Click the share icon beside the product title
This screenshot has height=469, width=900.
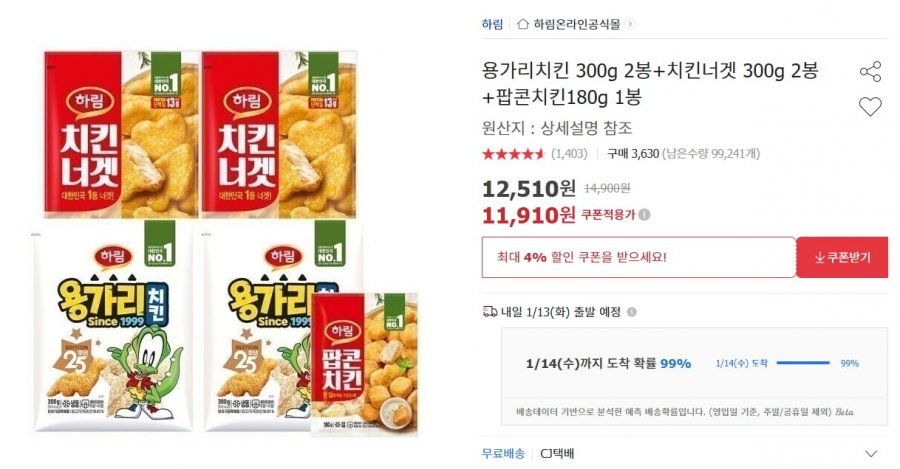click(870, 72)
